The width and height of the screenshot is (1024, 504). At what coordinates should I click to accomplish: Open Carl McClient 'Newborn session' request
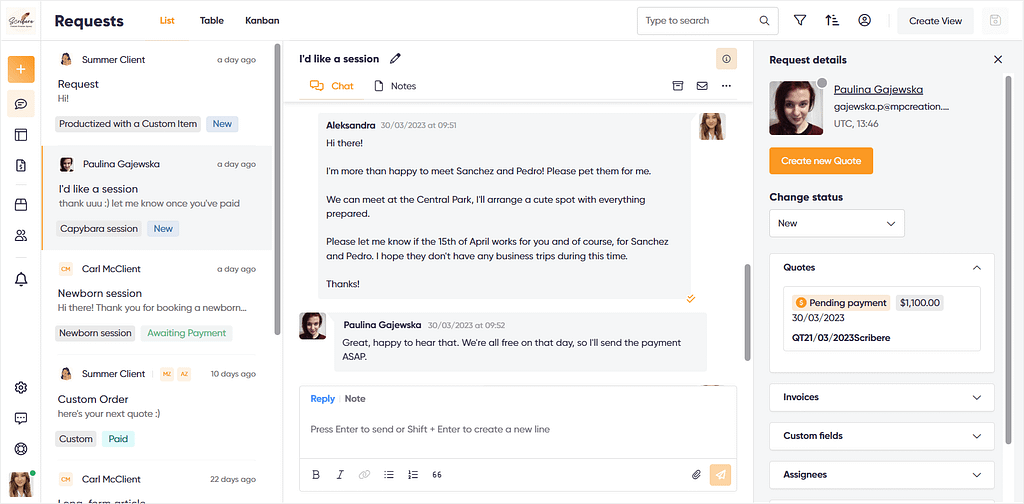click(x=157, y=302)
